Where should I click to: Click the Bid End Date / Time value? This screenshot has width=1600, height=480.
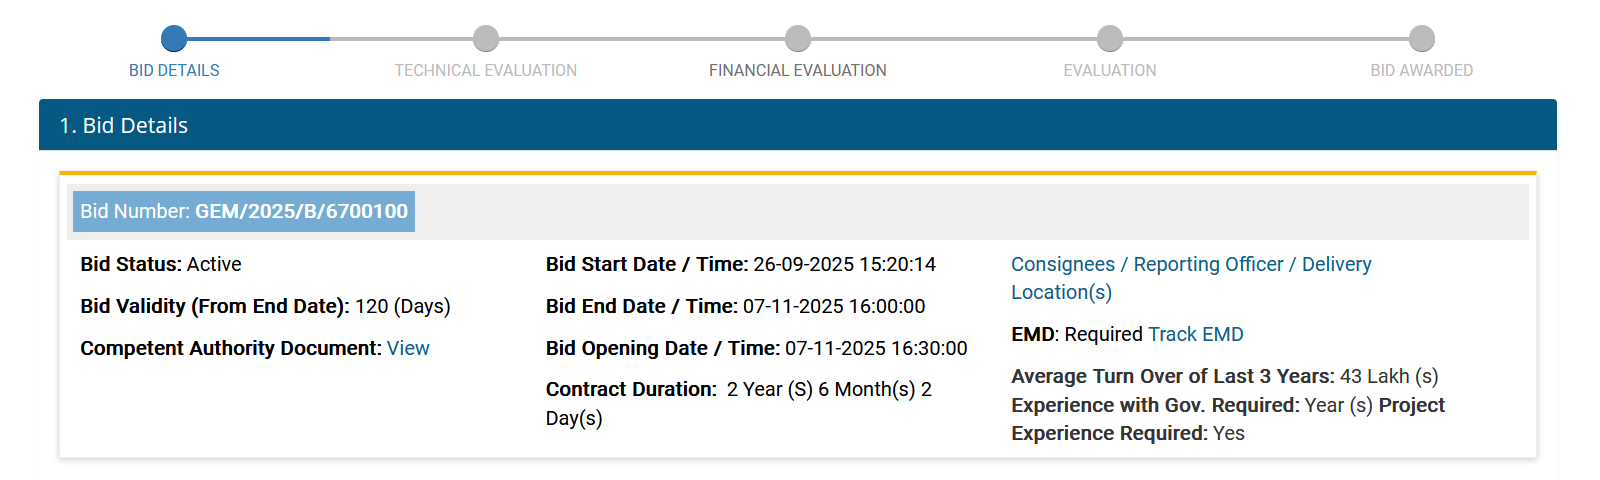click(834, 306)
